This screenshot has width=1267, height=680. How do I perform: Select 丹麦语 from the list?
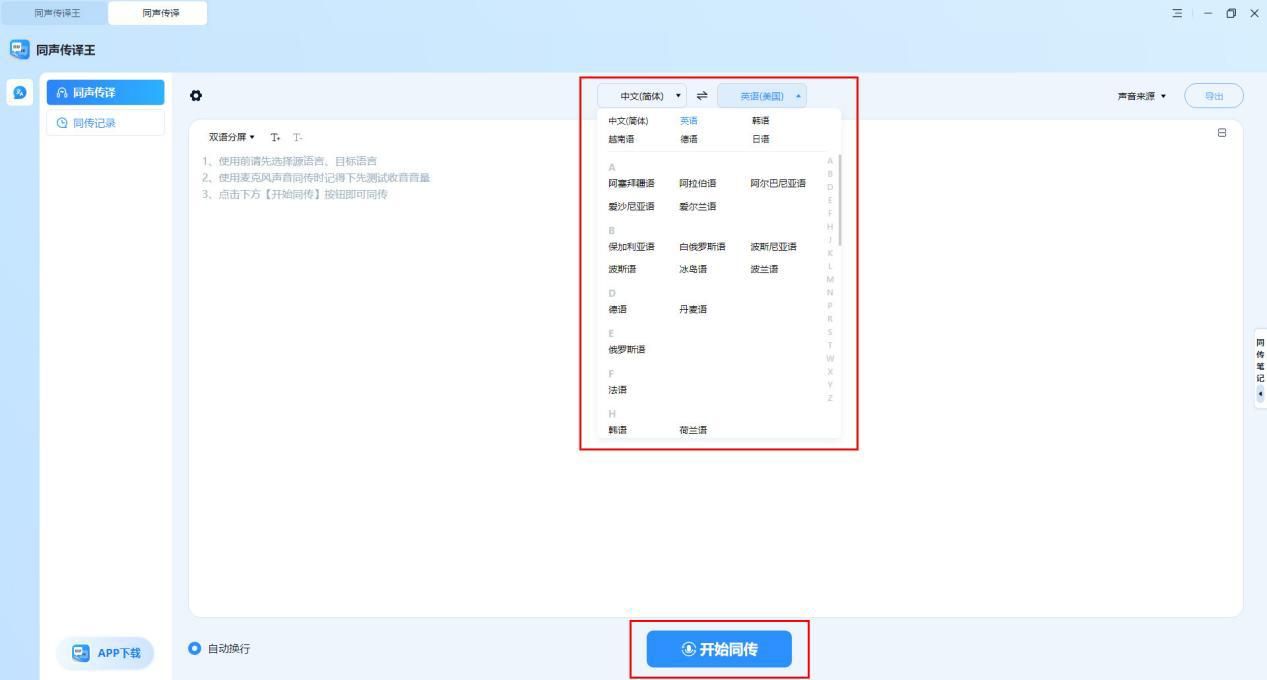693,309
